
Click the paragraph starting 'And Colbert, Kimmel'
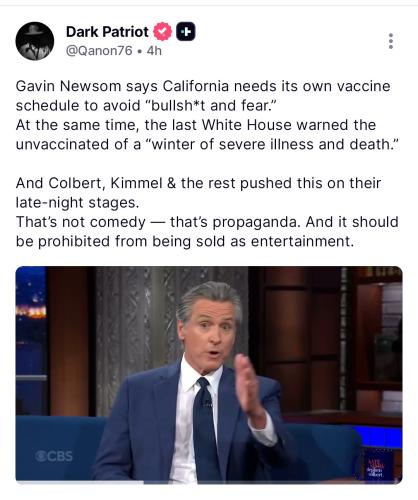click(x=198, y=193)
